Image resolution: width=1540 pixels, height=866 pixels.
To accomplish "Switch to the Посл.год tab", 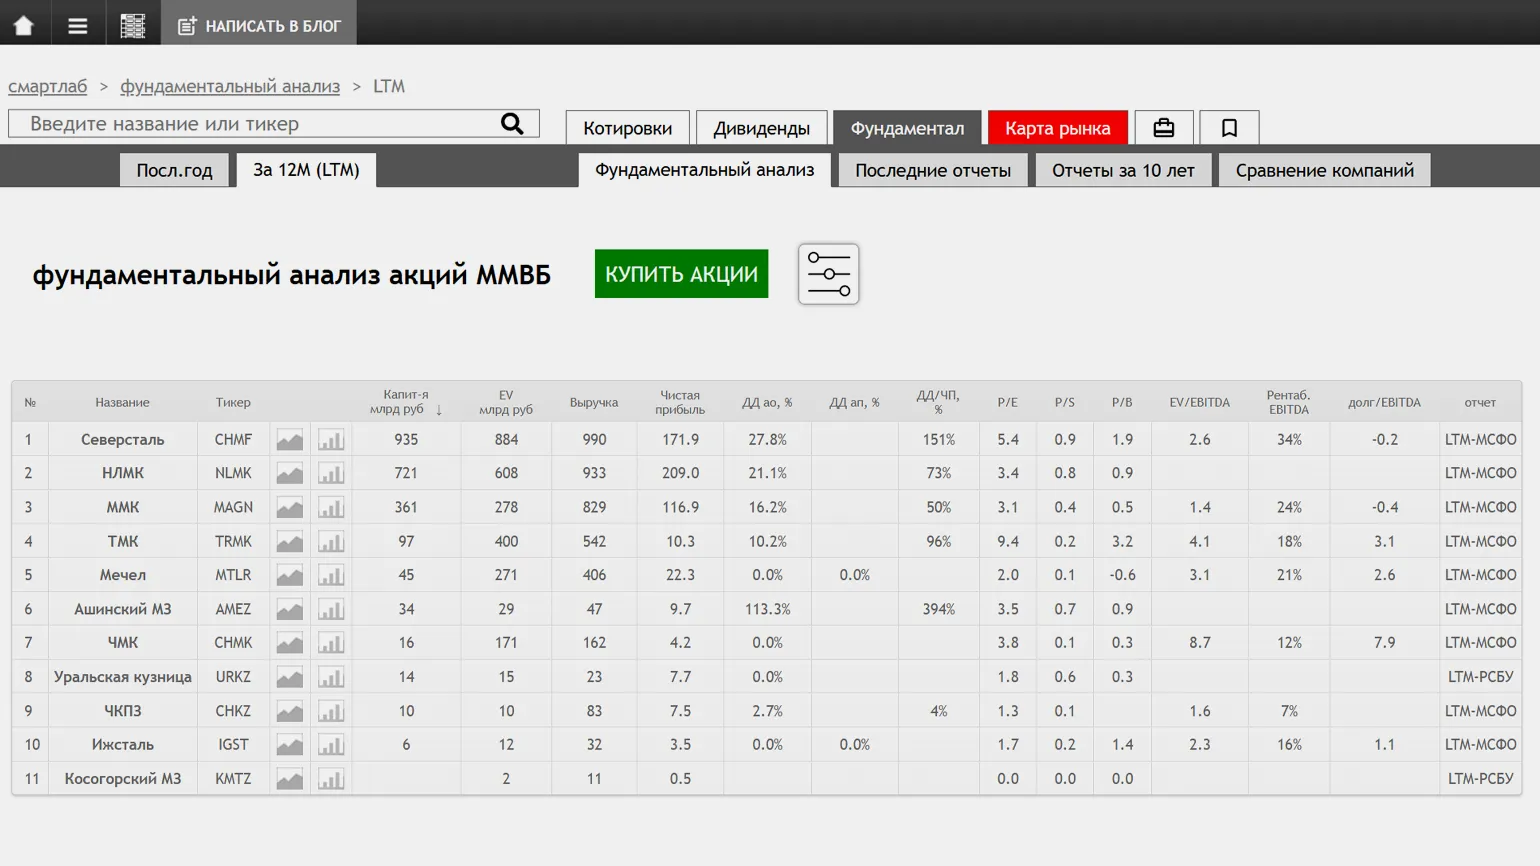I will point(174,170).
